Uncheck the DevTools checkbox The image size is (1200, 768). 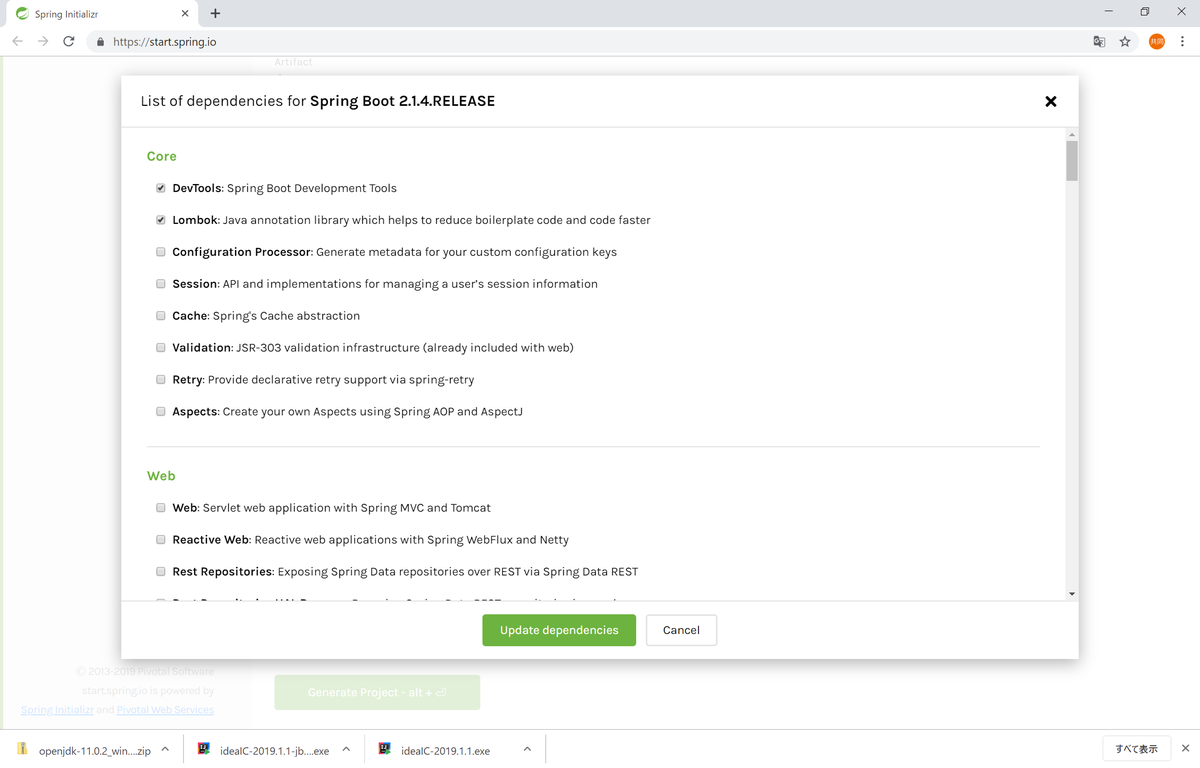pyautogui.click(x=161, y=188)
